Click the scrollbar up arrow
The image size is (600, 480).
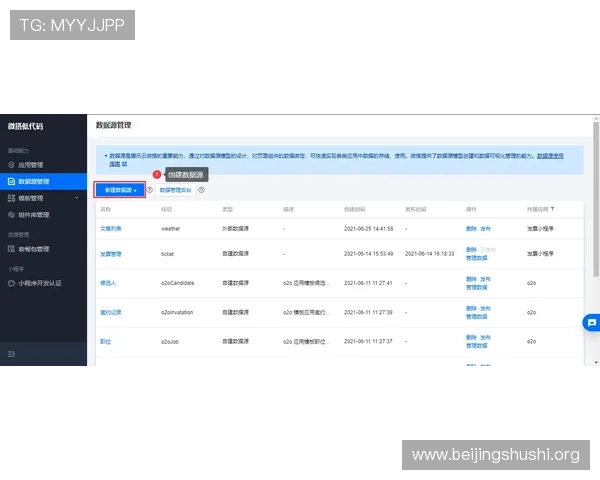tap(596, 119)
